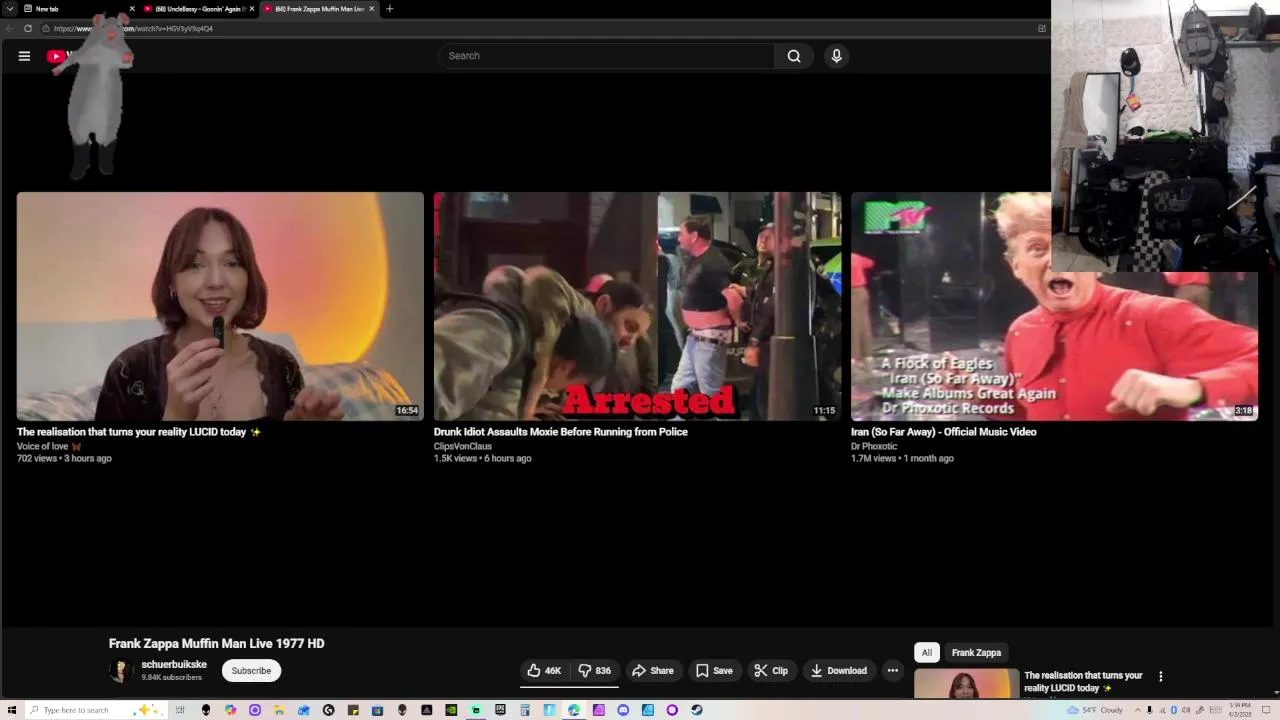1280x720 pixels.
Task: Open the YouTube hamburger guide menu
Action: coord(24,56)
